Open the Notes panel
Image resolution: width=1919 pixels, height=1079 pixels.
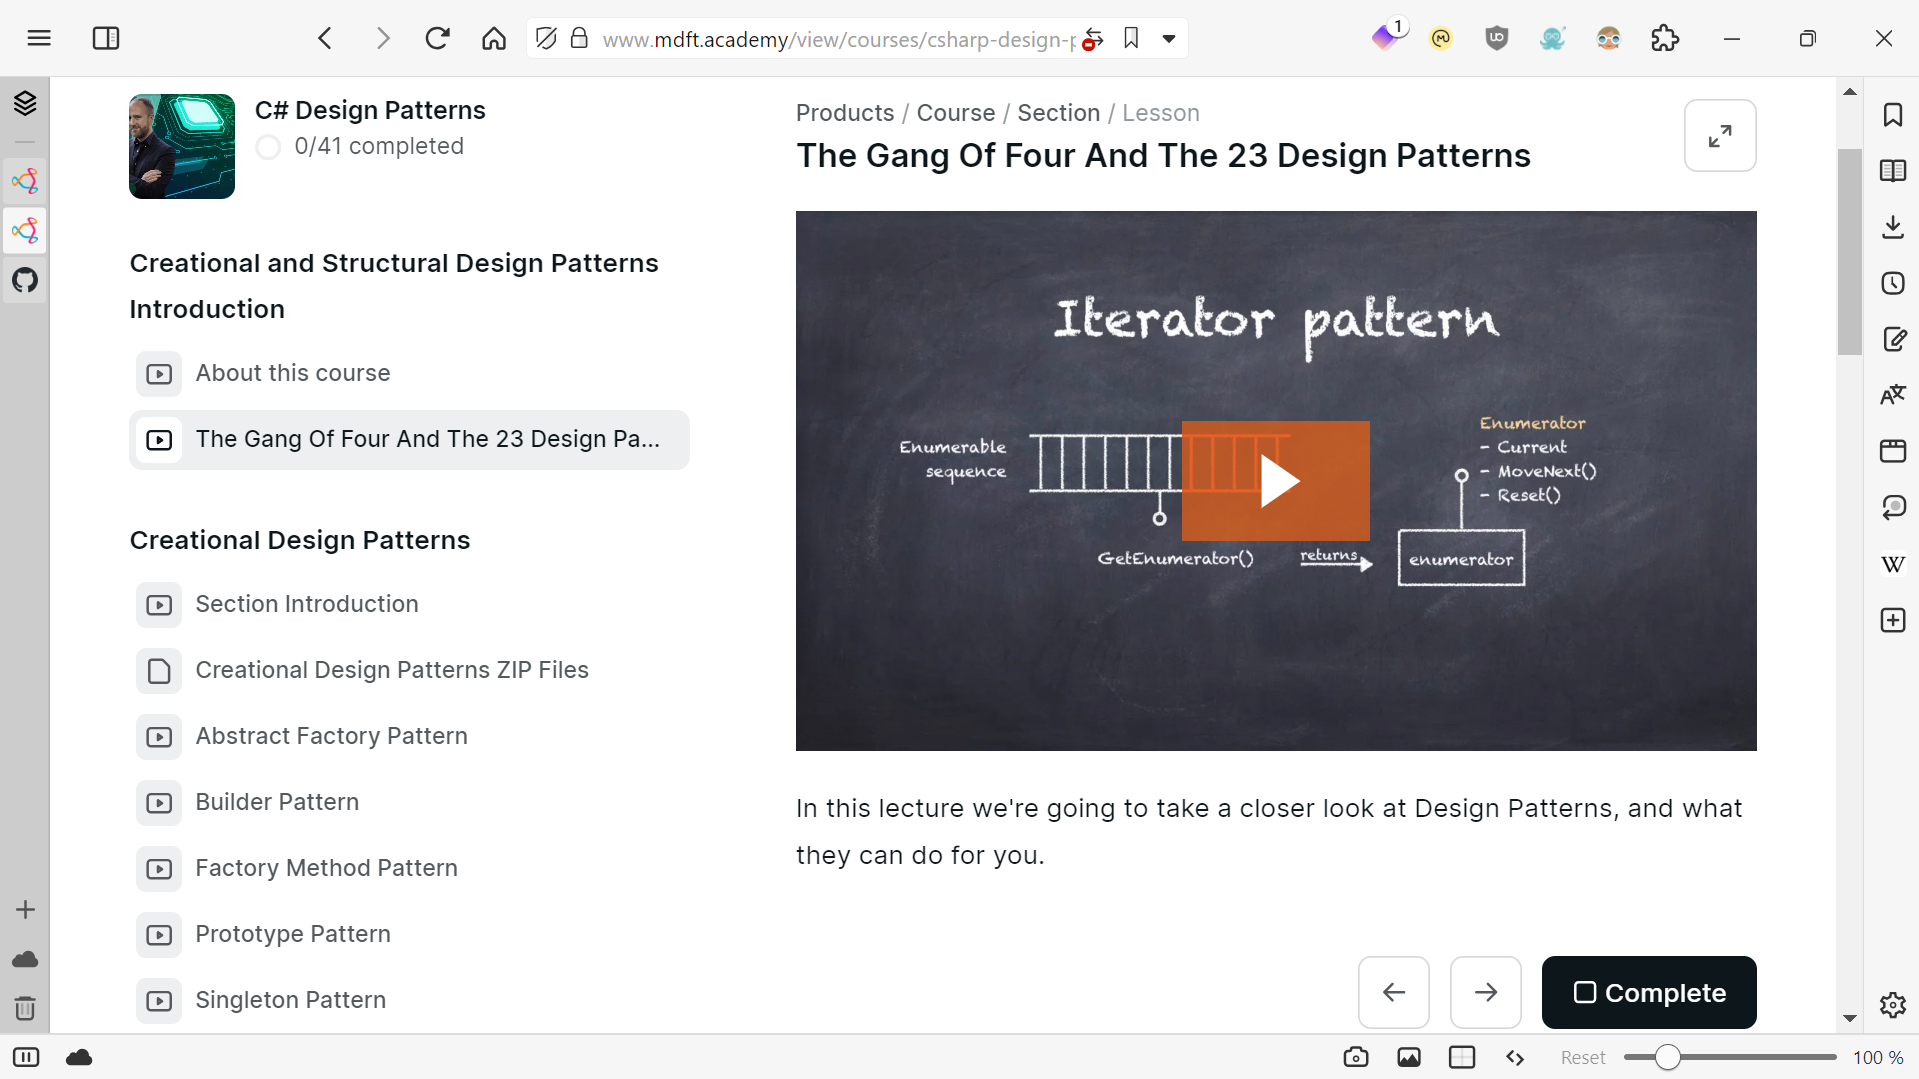pos(1893,339)
